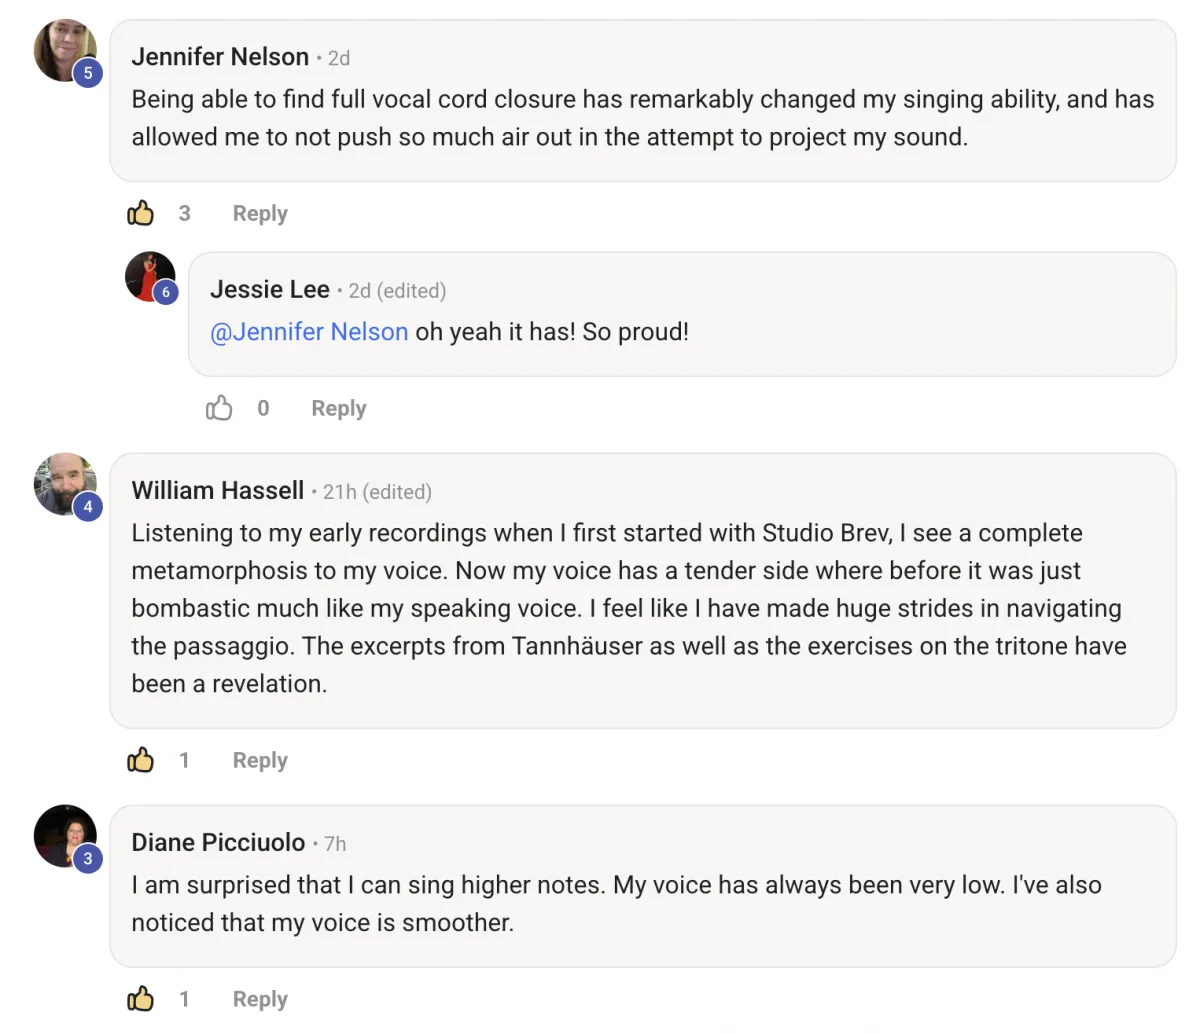Open Jessie Lee's profile avatar
The image size is (1200, 1034).
click(x=148, y=275)
